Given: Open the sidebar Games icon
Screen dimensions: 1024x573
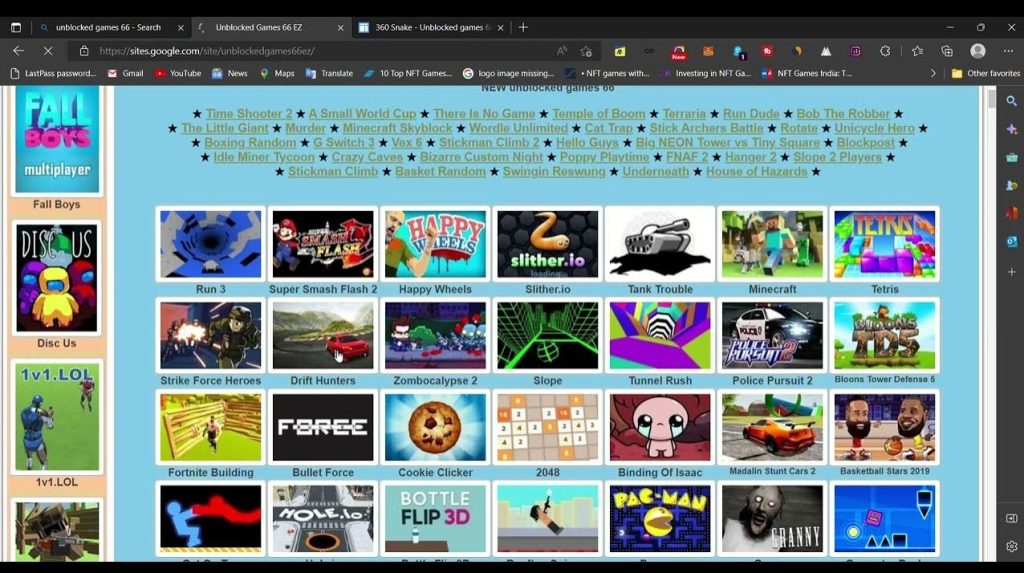Looking at the screenshot, I should (1011, 186).
